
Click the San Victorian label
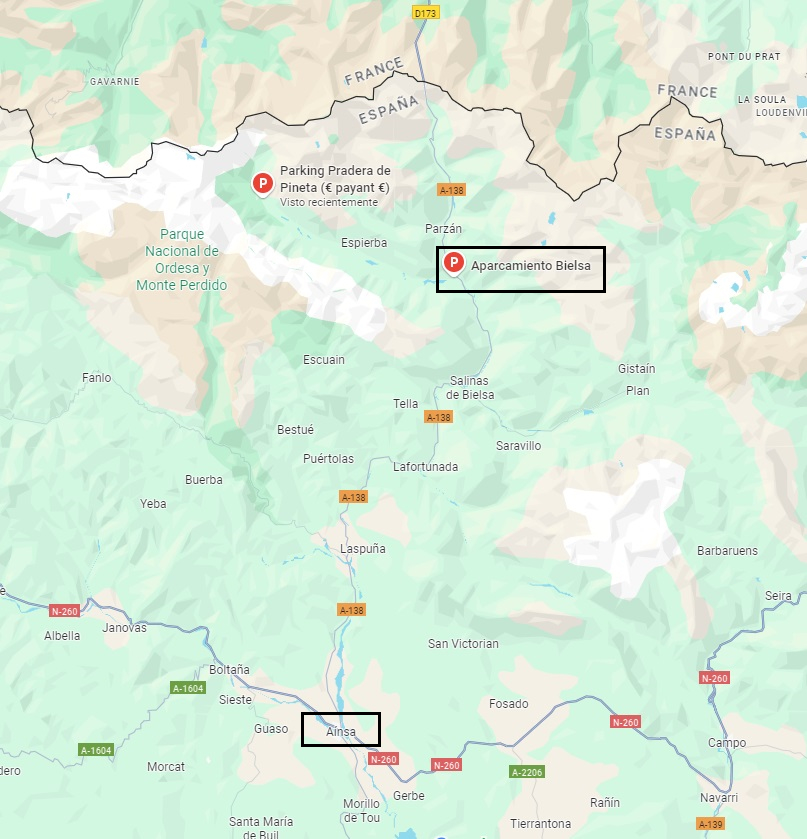pos(463,644)
